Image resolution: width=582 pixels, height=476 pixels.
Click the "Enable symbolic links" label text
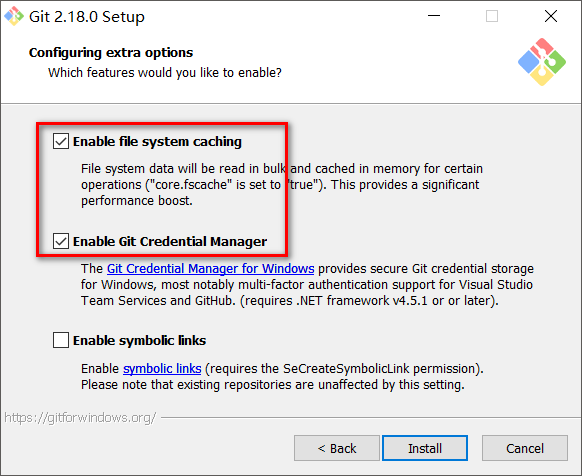point(140,340)
